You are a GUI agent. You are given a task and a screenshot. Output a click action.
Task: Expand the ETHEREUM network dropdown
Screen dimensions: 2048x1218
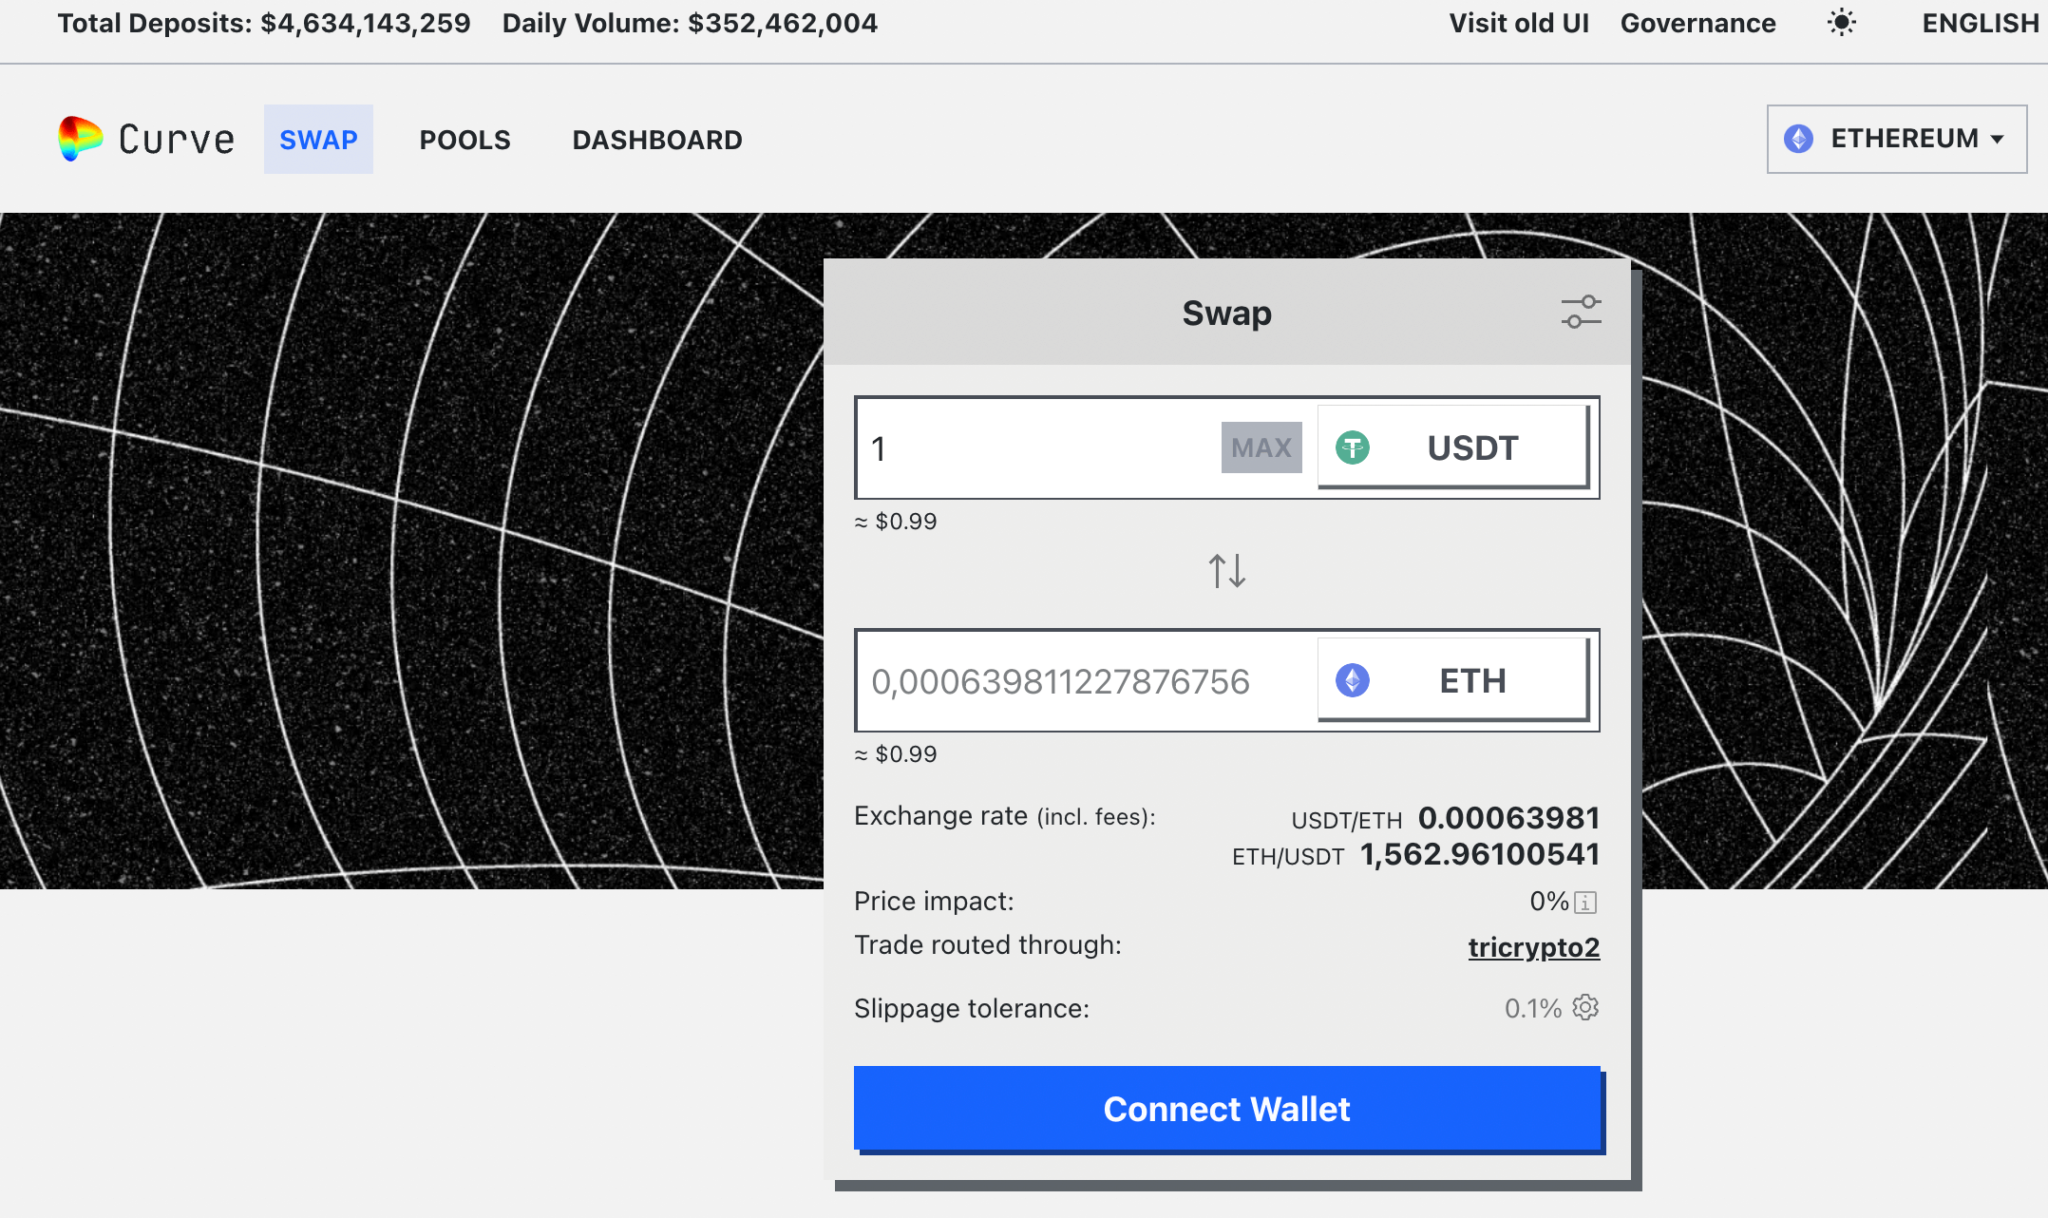tap(1895, 139)
